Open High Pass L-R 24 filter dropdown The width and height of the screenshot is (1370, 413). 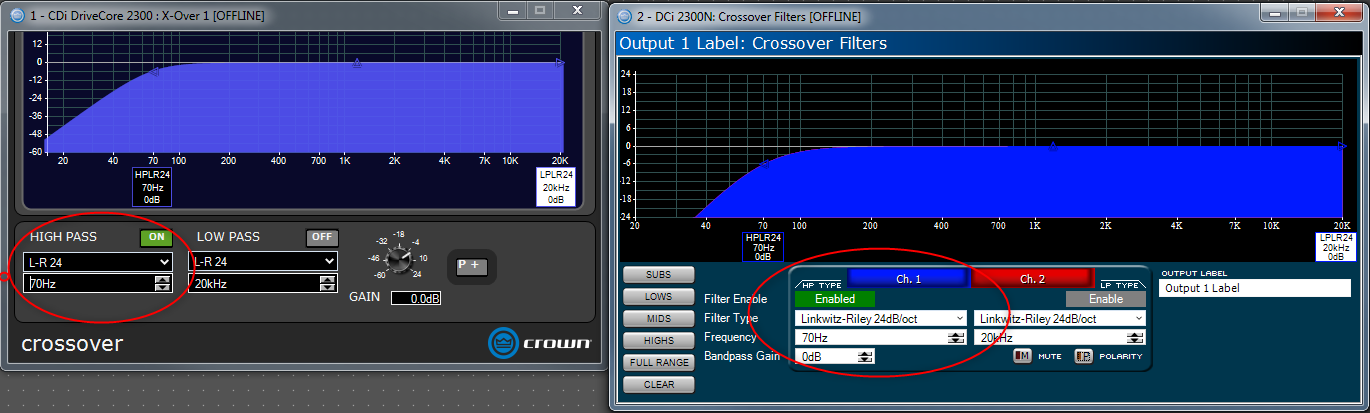(98, 261)
